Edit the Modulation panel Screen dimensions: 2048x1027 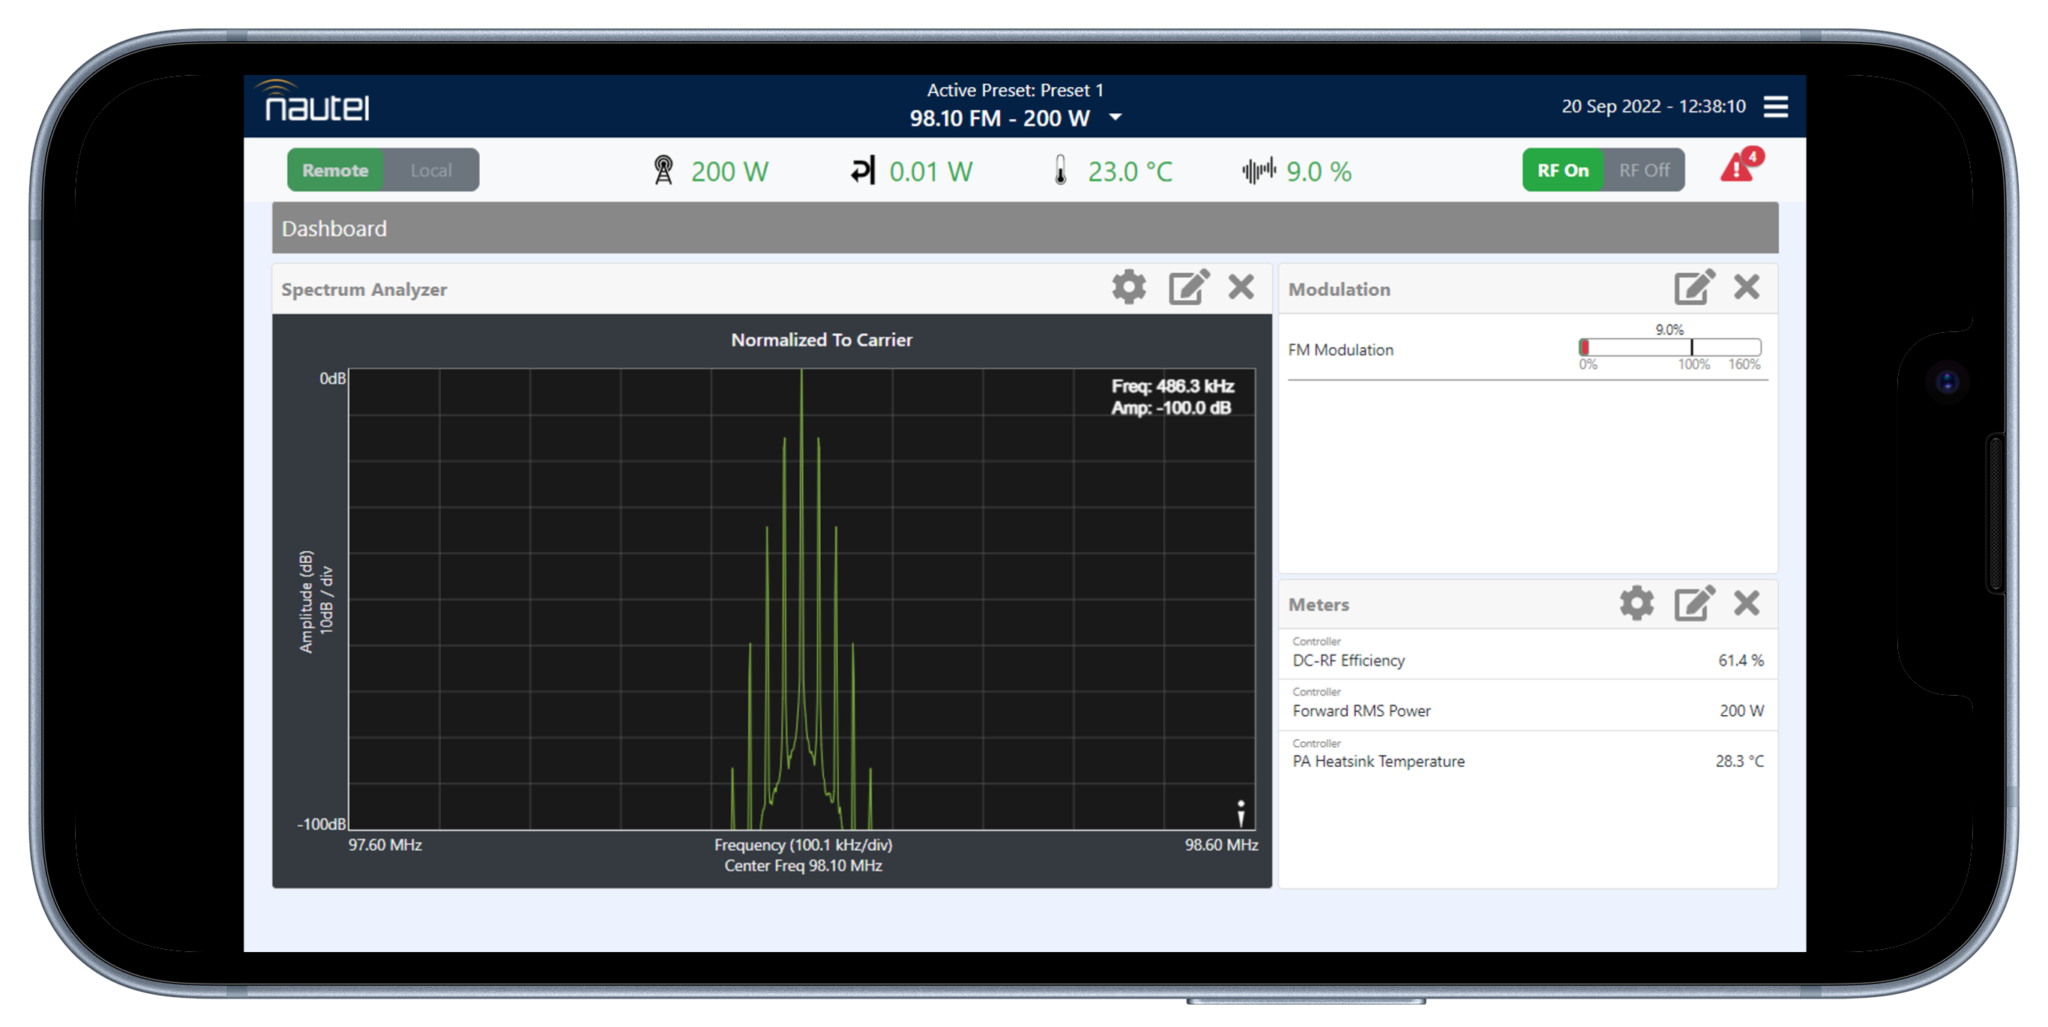(x=1694, y=288)
